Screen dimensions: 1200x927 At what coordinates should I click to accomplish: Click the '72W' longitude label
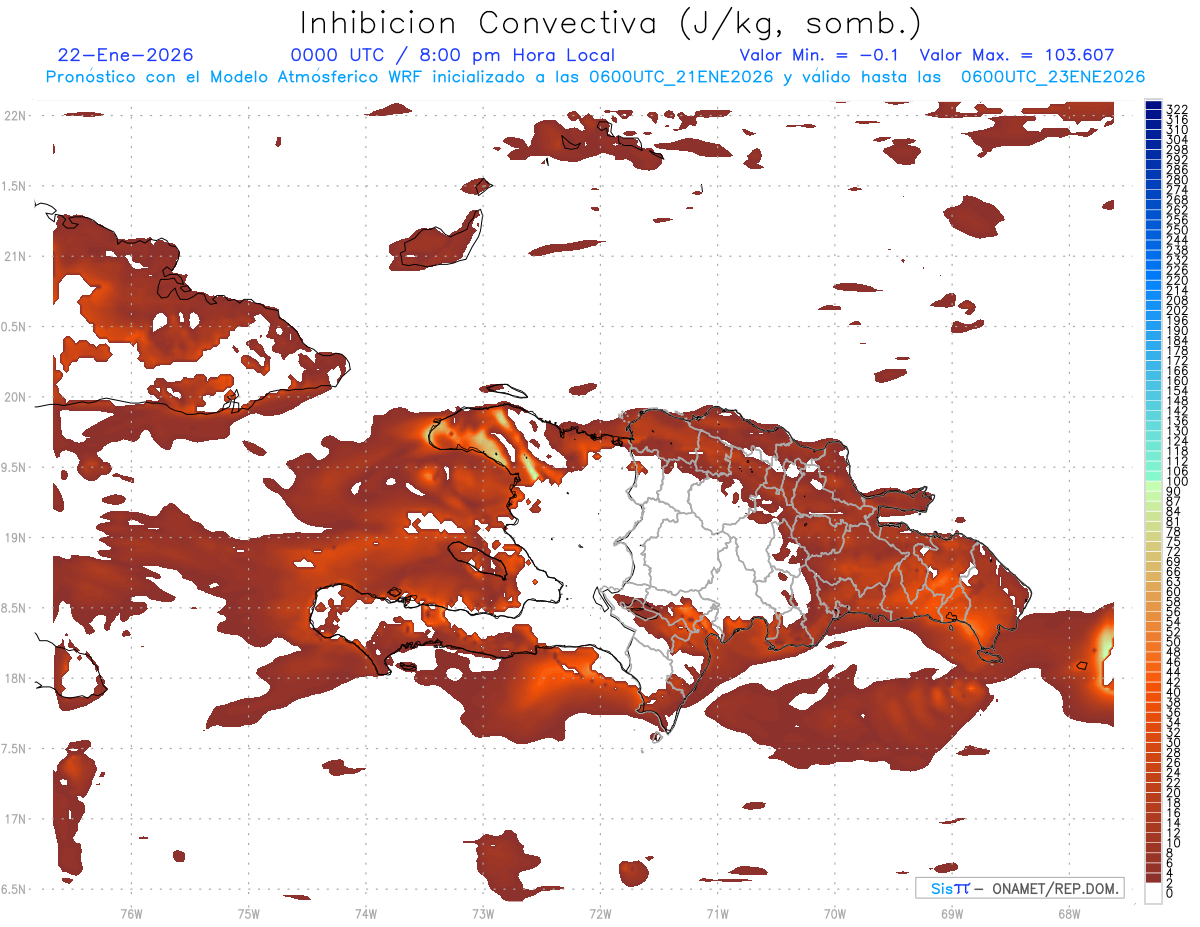tap(600, 912)
